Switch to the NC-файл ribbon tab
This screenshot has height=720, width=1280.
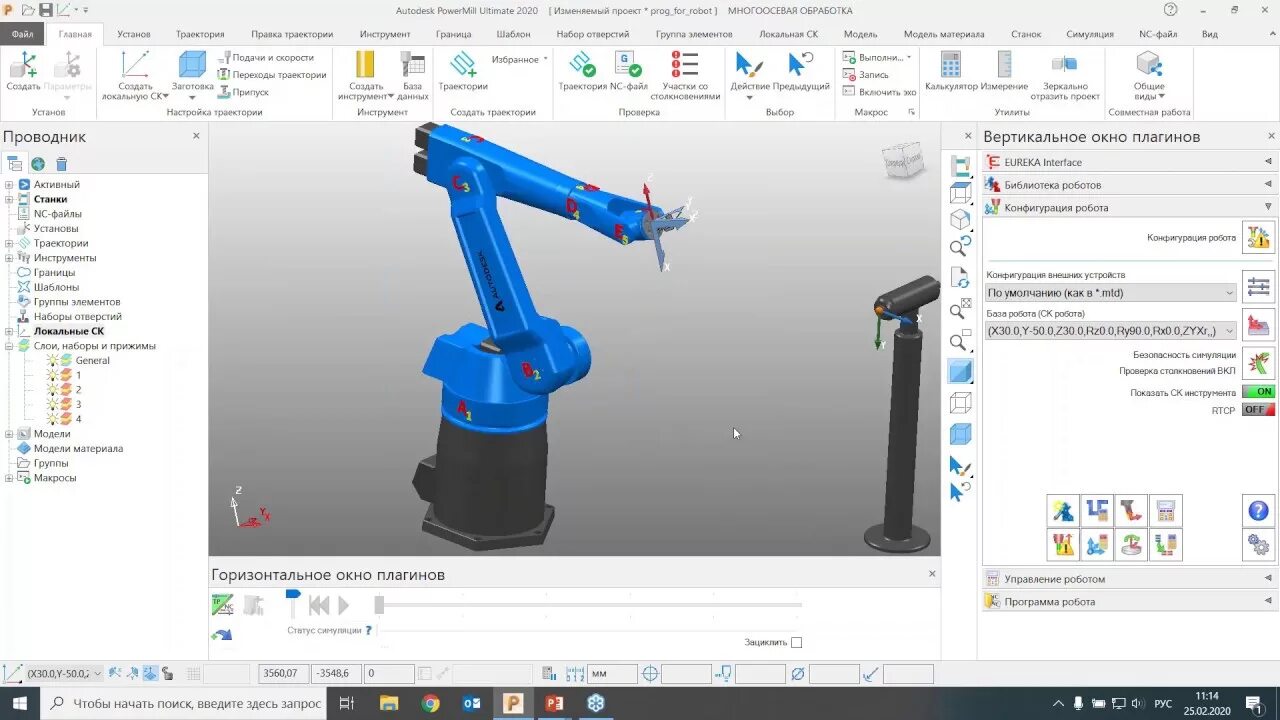tap(1158, 34)
